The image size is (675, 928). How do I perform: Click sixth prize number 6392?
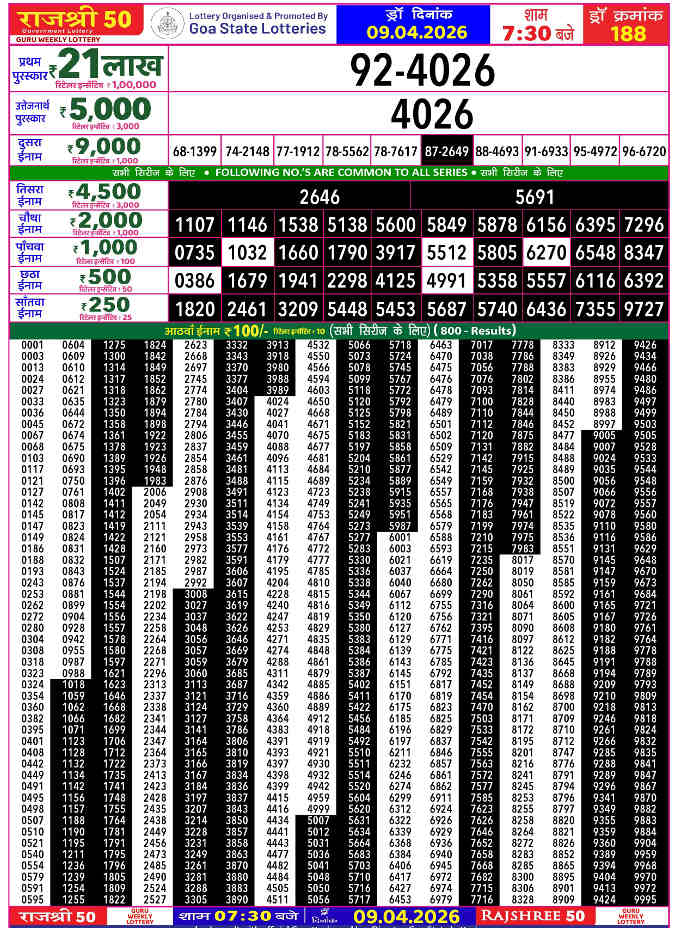tap(644, 281)
